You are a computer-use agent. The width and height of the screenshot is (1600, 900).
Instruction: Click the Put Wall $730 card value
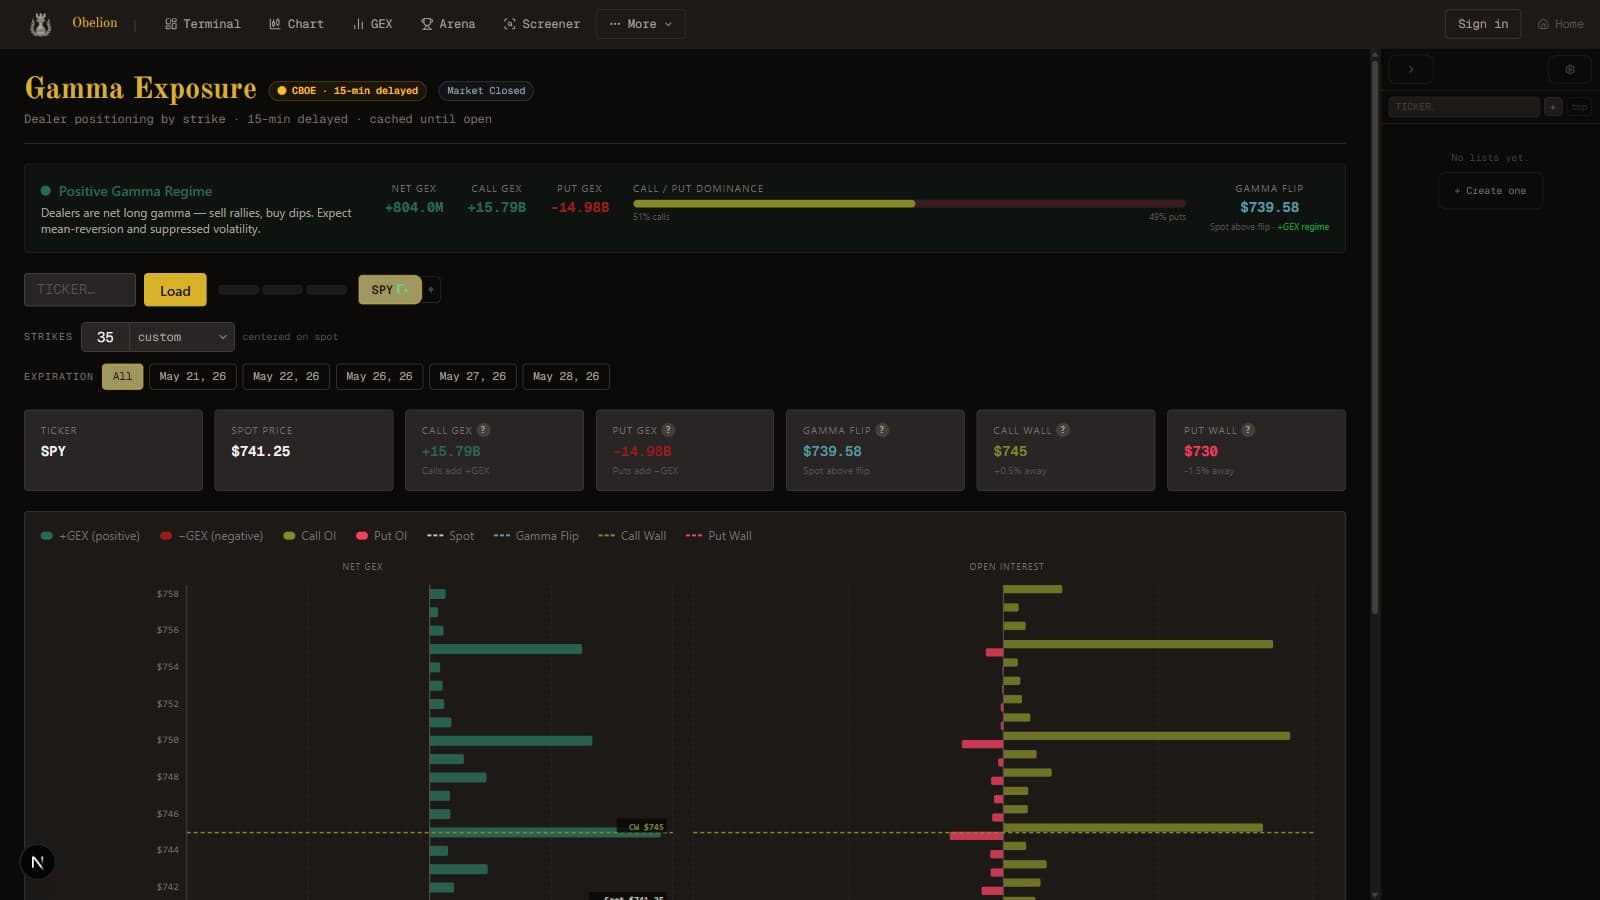(x=1201, y=451)
